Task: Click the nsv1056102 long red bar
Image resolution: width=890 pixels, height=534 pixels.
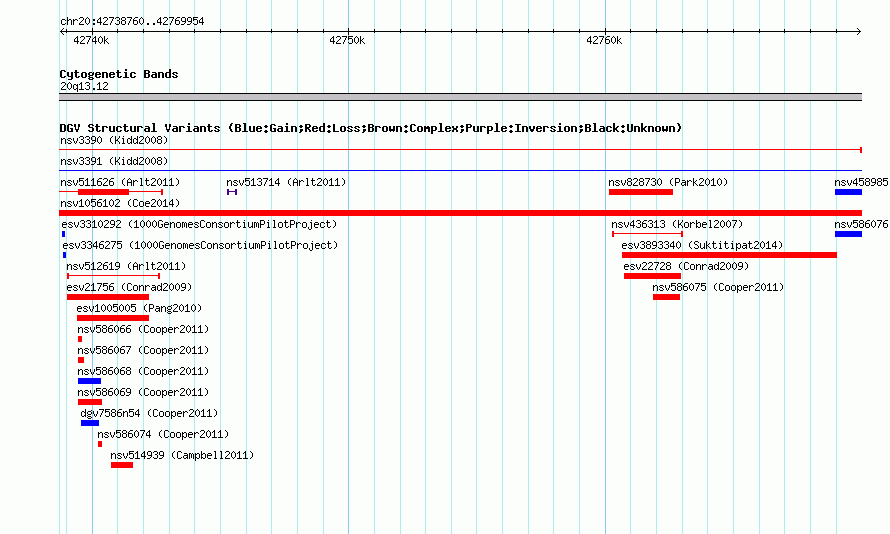Action: coord(460,213)
